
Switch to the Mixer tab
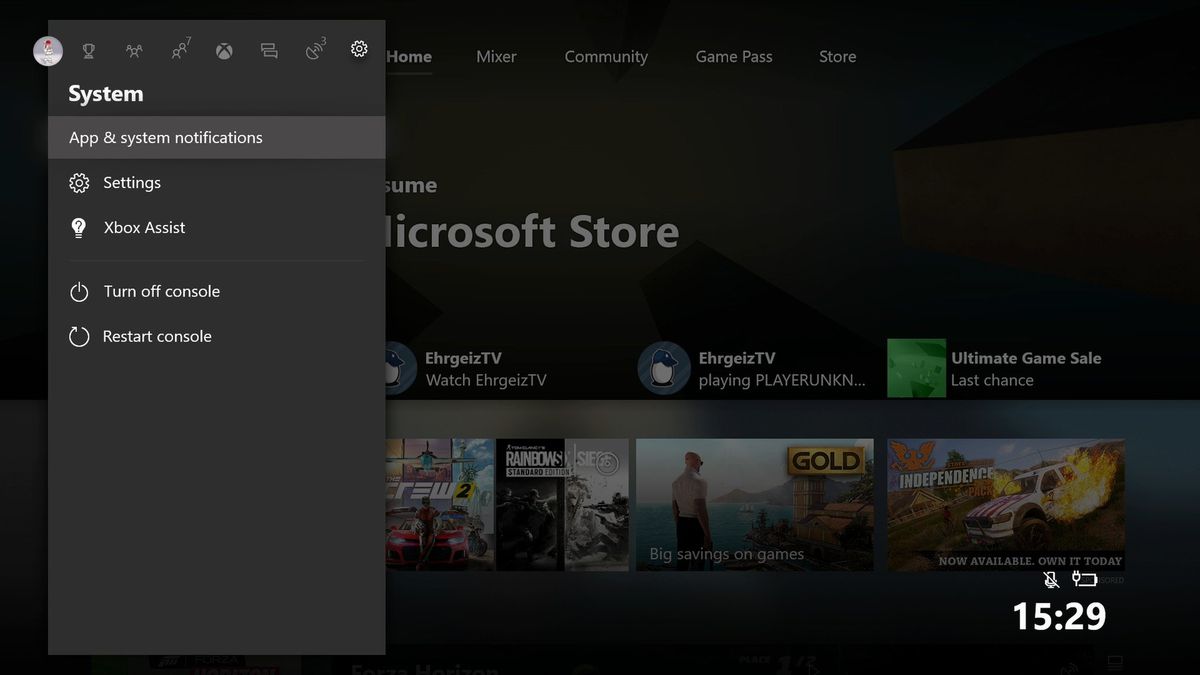pos(496,57)
